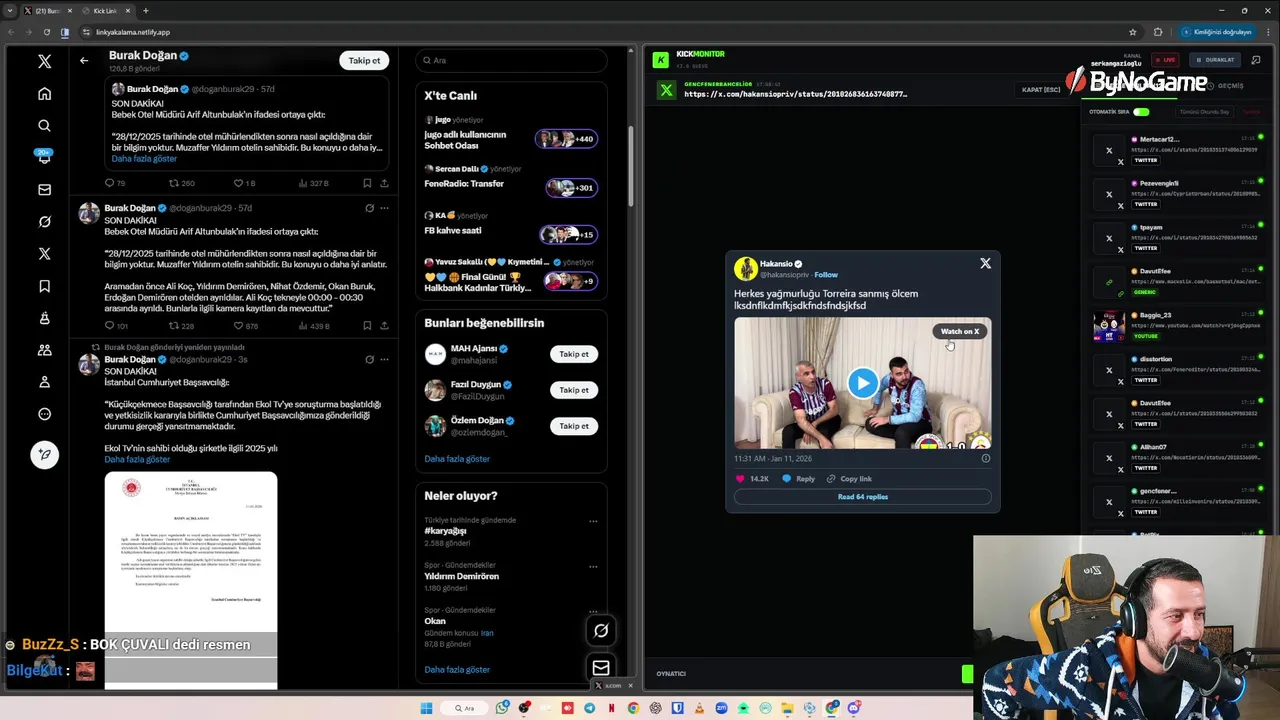Open more options for Okan trend
Viewport: 1280px width, 720px height.
click(x=593, y=611)
